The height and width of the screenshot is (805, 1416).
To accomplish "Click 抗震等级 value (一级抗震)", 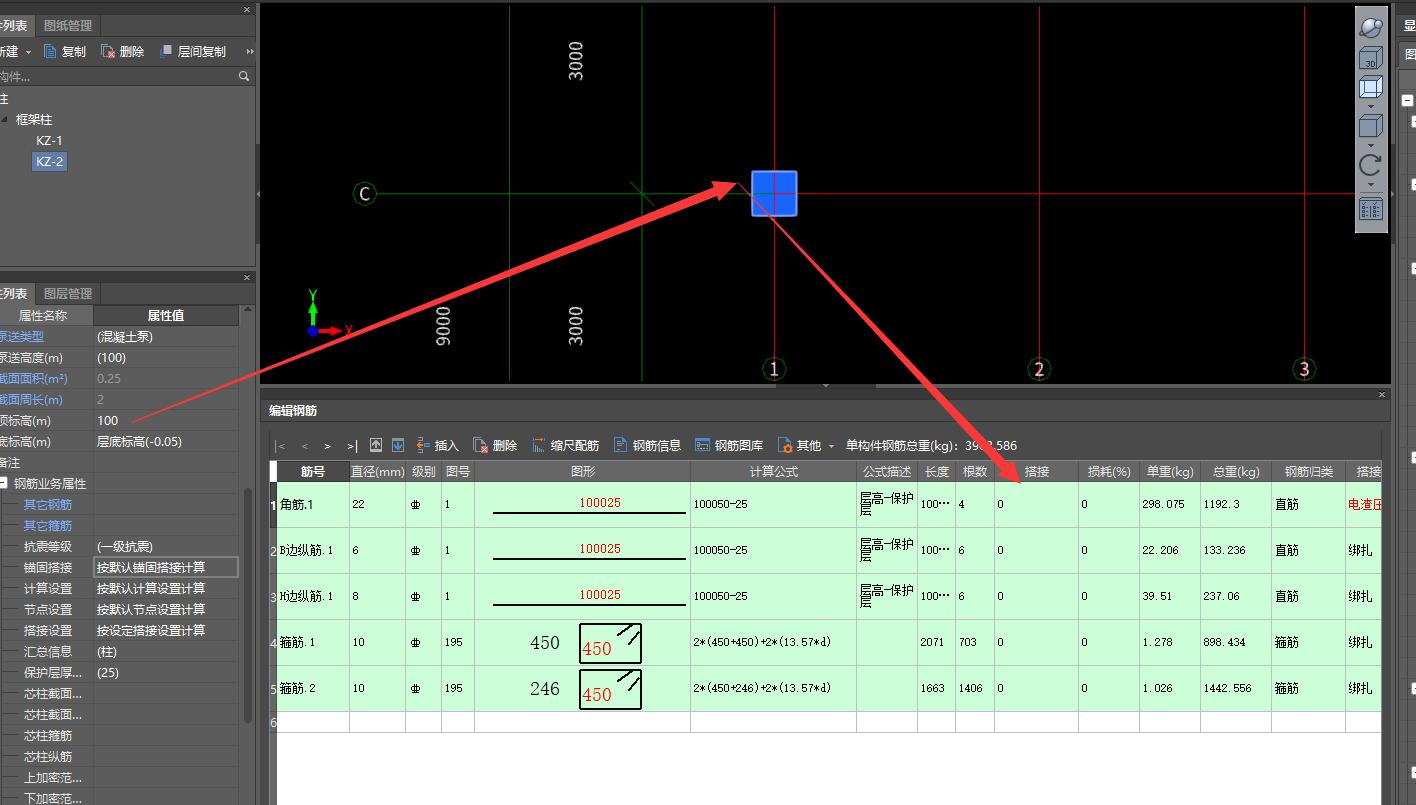I will pos(166,546).
